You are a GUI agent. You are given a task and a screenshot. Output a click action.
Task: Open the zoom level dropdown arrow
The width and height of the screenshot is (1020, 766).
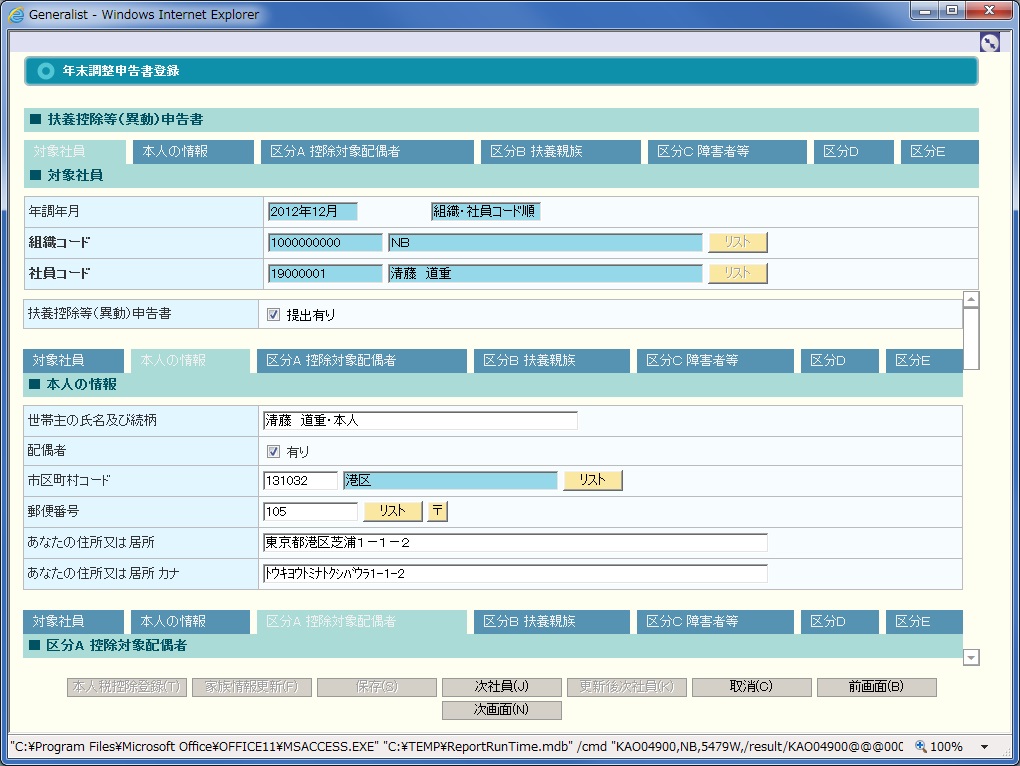[x=984, y=747]
